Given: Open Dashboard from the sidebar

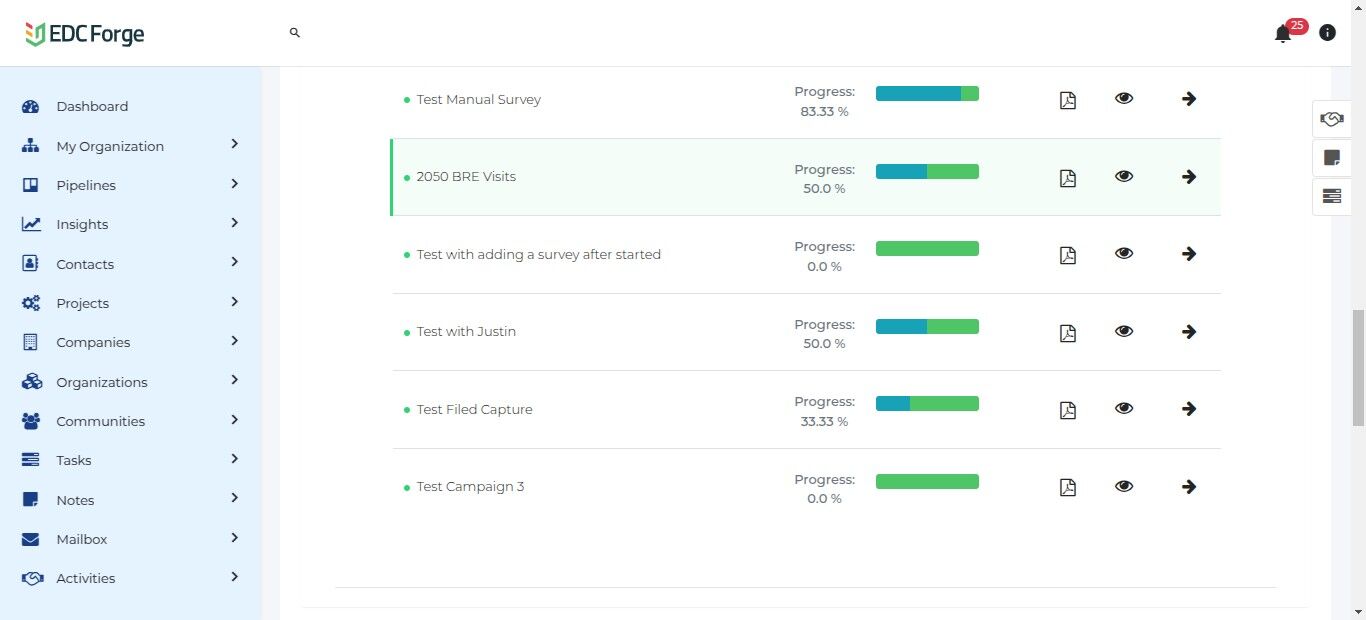Looking at the screenshot, I should [x=92, y=107].
